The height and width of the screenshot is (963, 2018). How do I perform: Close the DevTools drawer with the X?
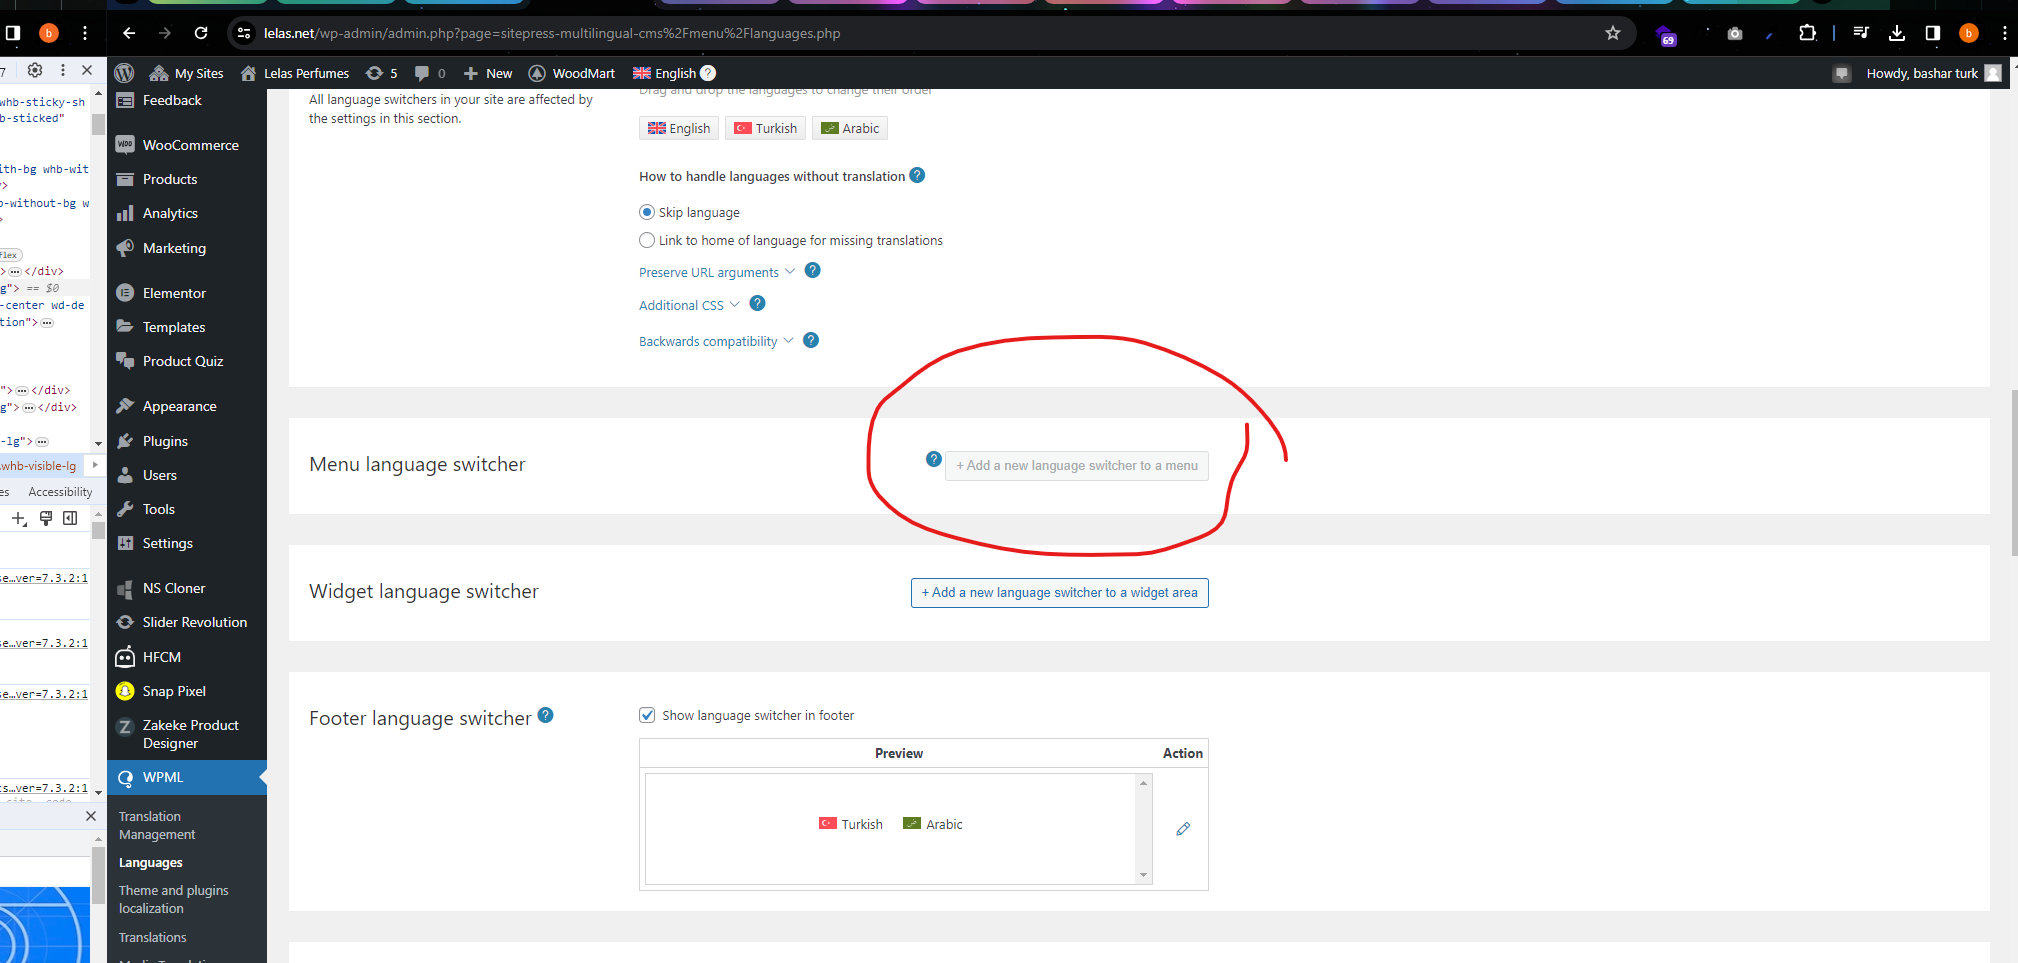coord(91,816)
